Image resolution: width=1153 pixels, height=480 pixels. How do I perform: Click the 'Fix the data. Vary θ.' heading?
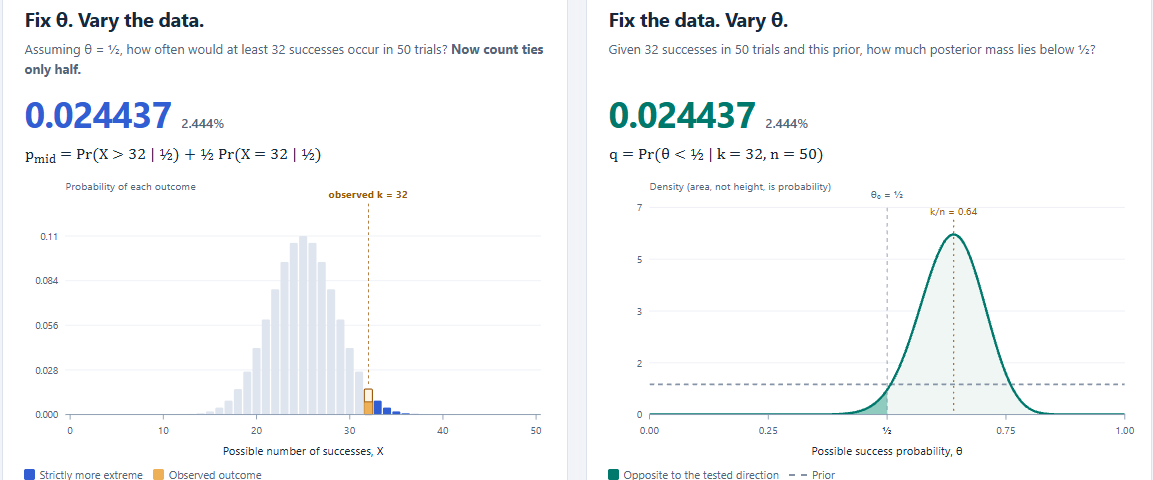click(699, 21)
